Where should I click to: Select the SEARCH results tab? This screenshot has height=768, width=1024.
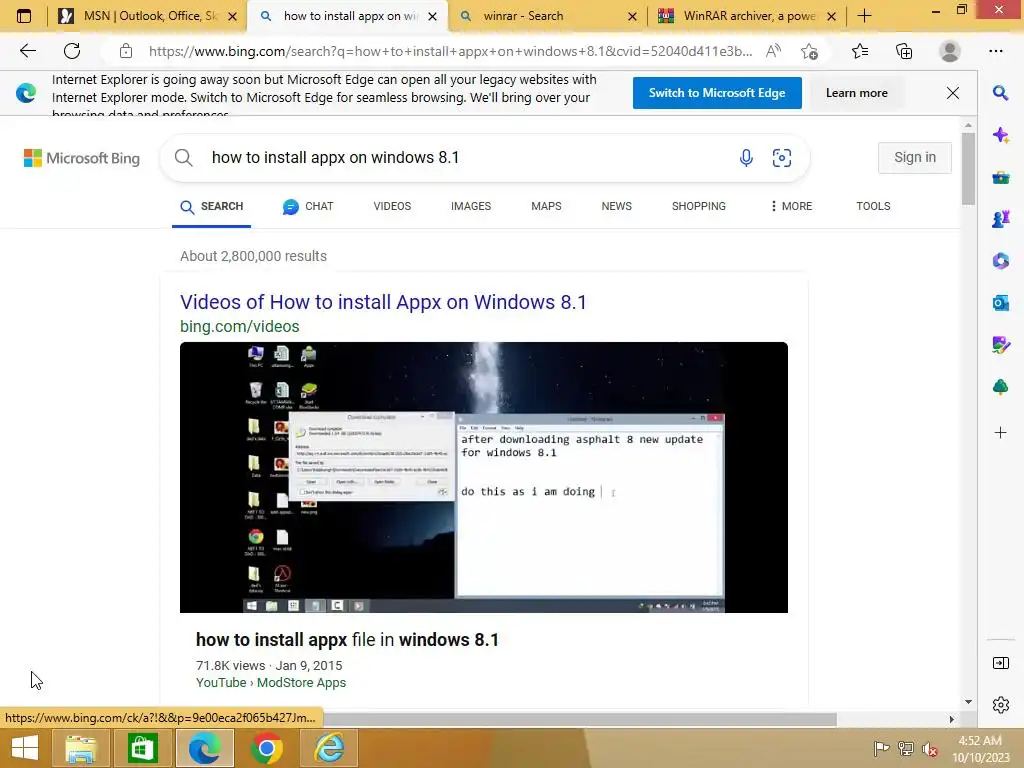pos(212,206)
